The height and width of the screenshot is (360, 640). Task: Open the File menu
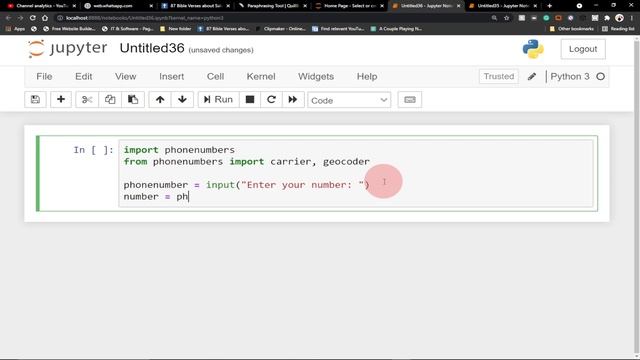(x=44, y=76)
